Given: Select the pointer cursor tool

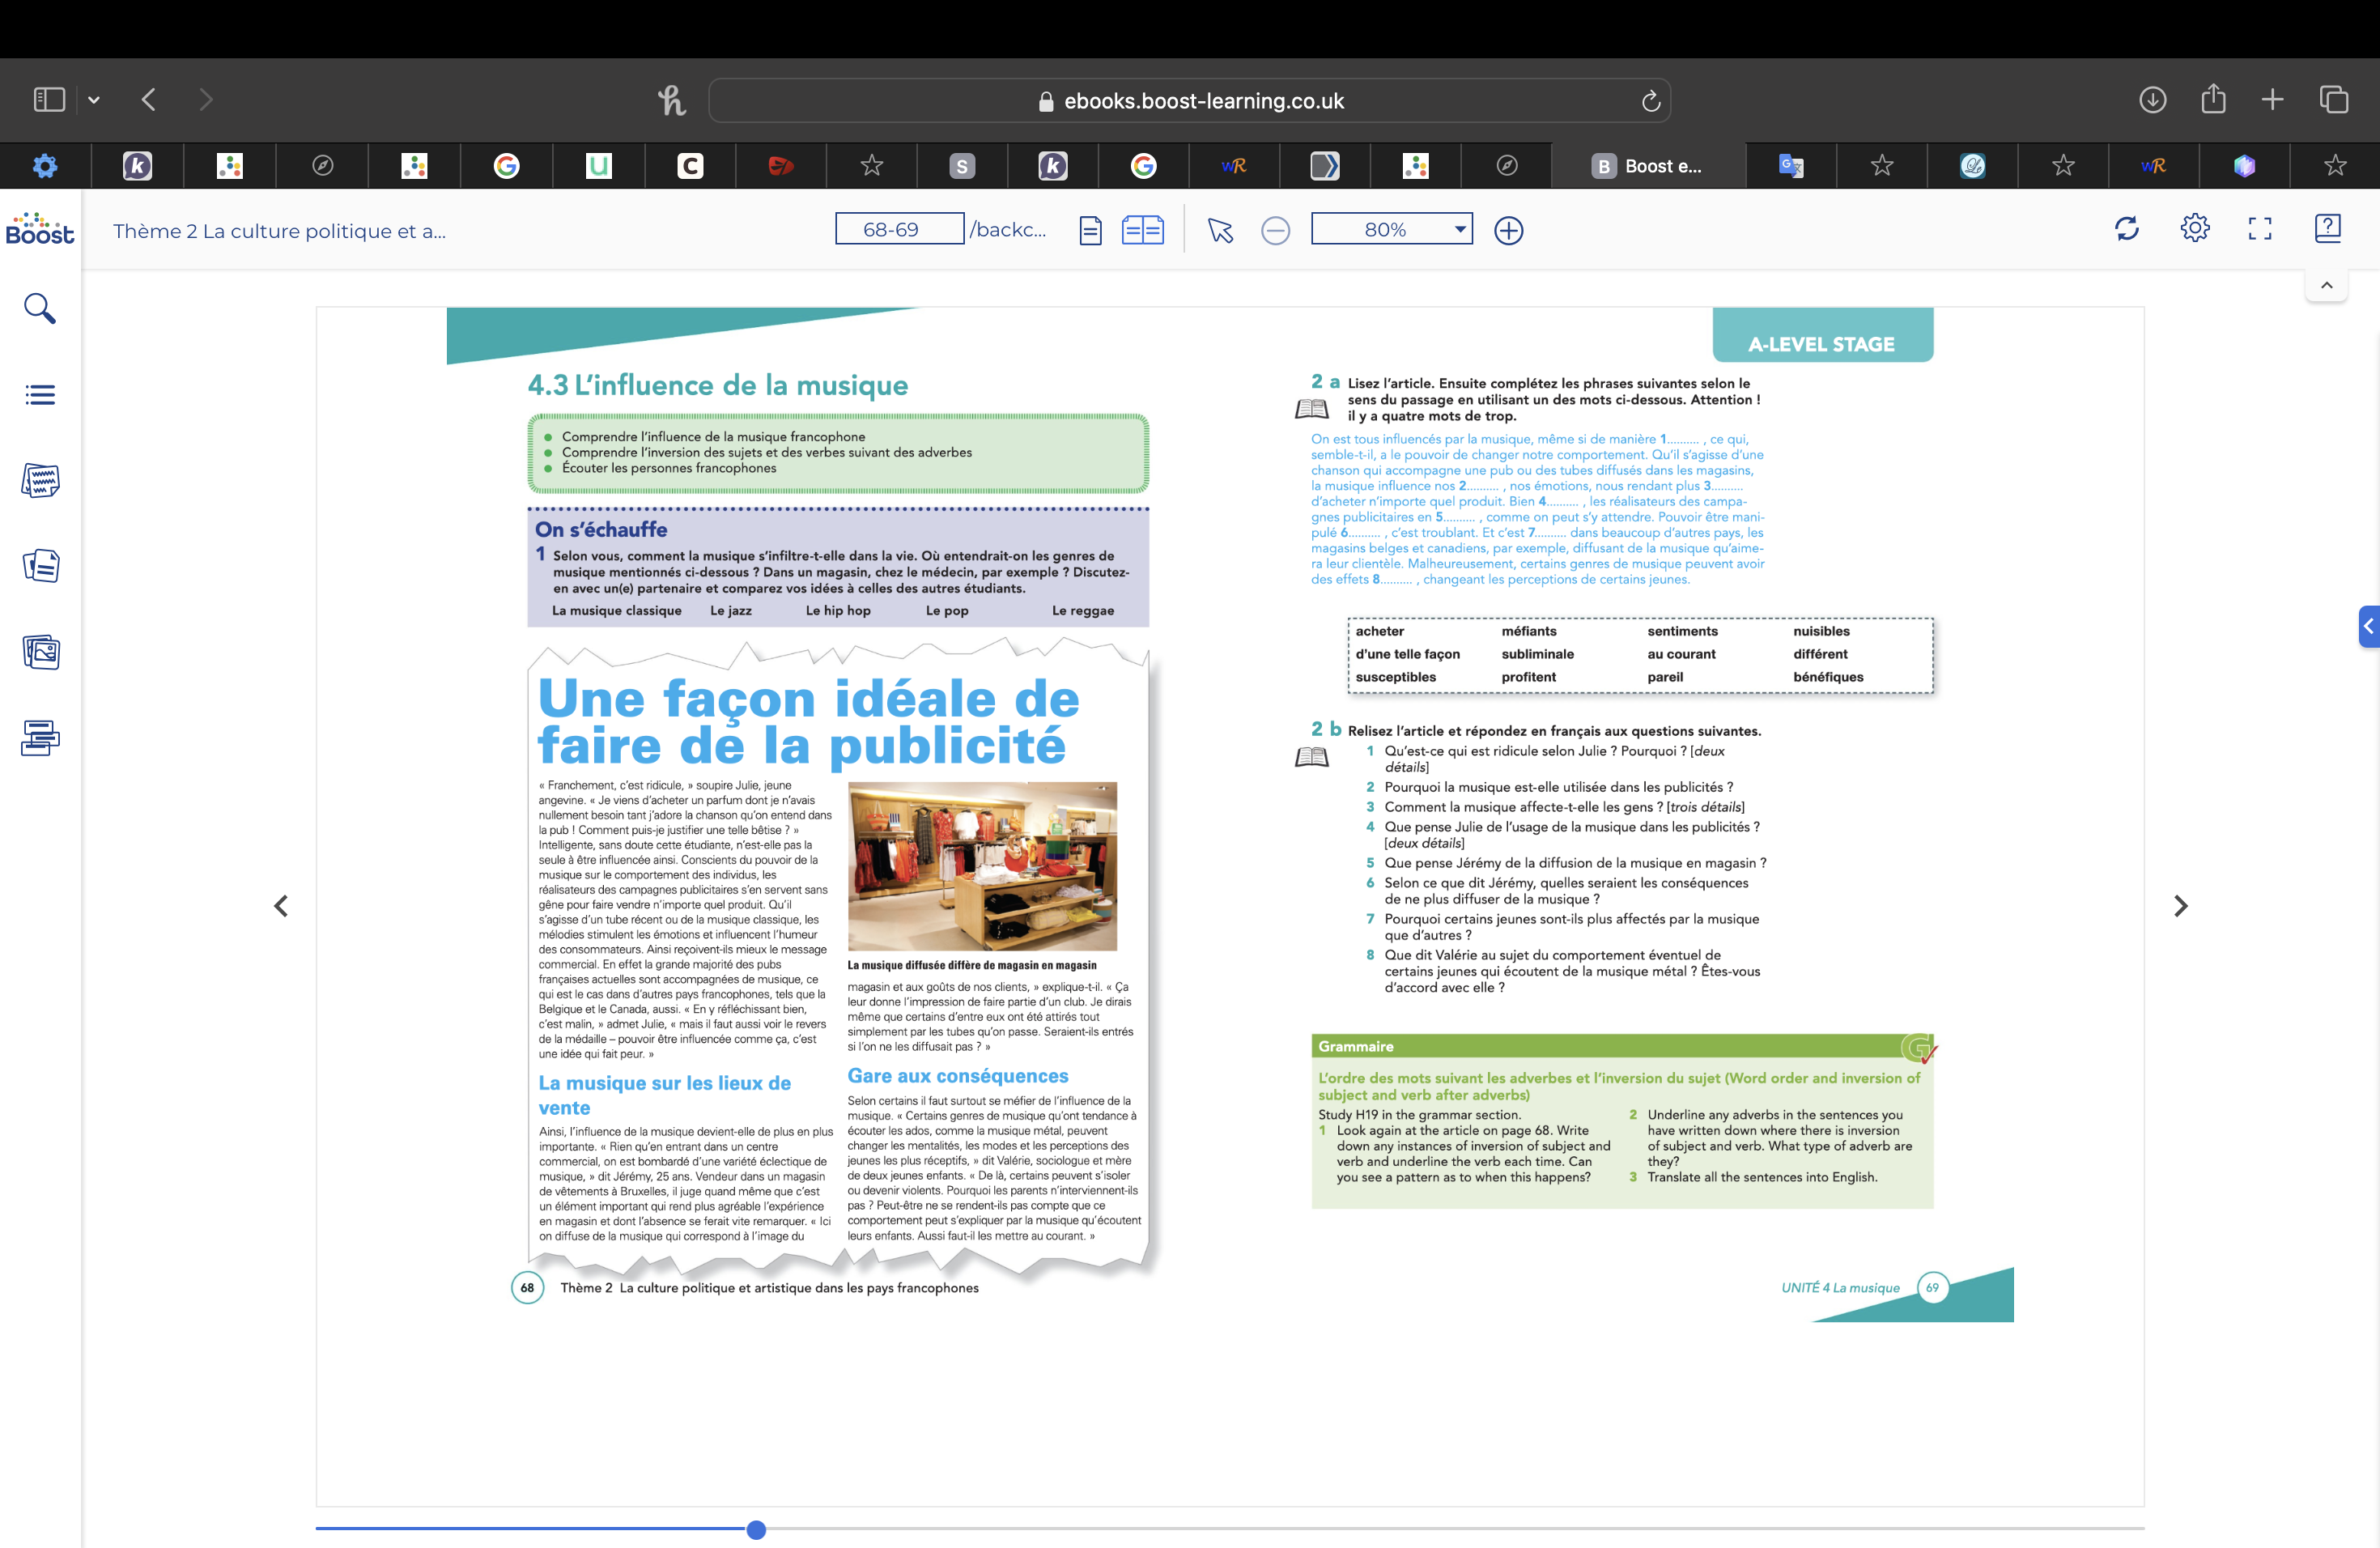Looking at the screenshot, I should pyautogui.click(x=1220, y=230).
